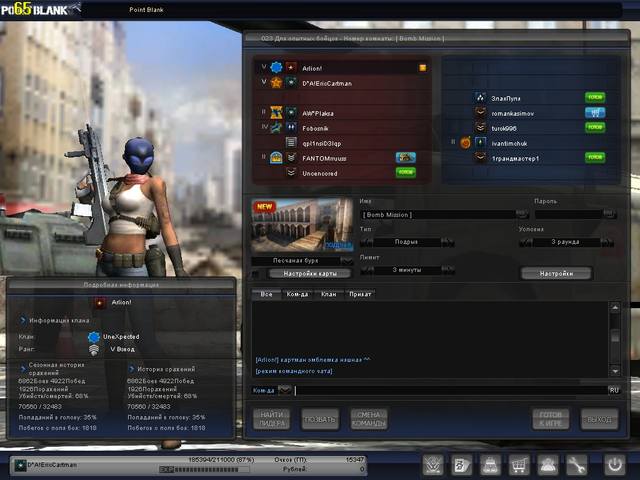Open the missions card icon in bottom toolbar
The width and height of the screenshot is (640, 480).
pos(462,464)
